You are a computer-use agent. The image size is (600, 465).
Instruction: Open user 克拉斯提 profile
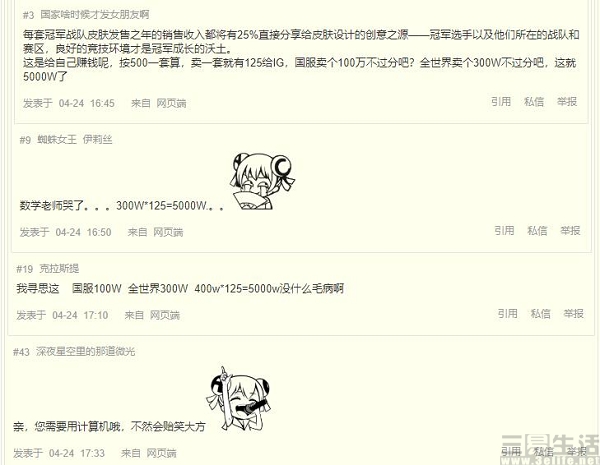point(59,269)
